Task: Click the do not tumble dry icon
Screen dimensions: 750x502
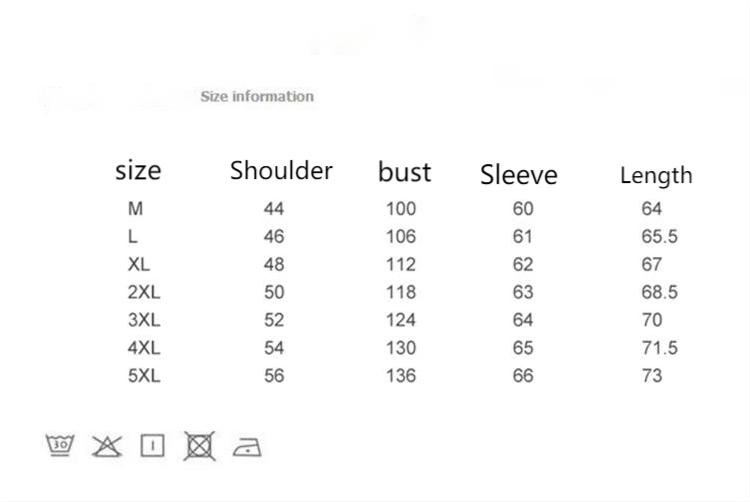Action: (x=199, y=445)
